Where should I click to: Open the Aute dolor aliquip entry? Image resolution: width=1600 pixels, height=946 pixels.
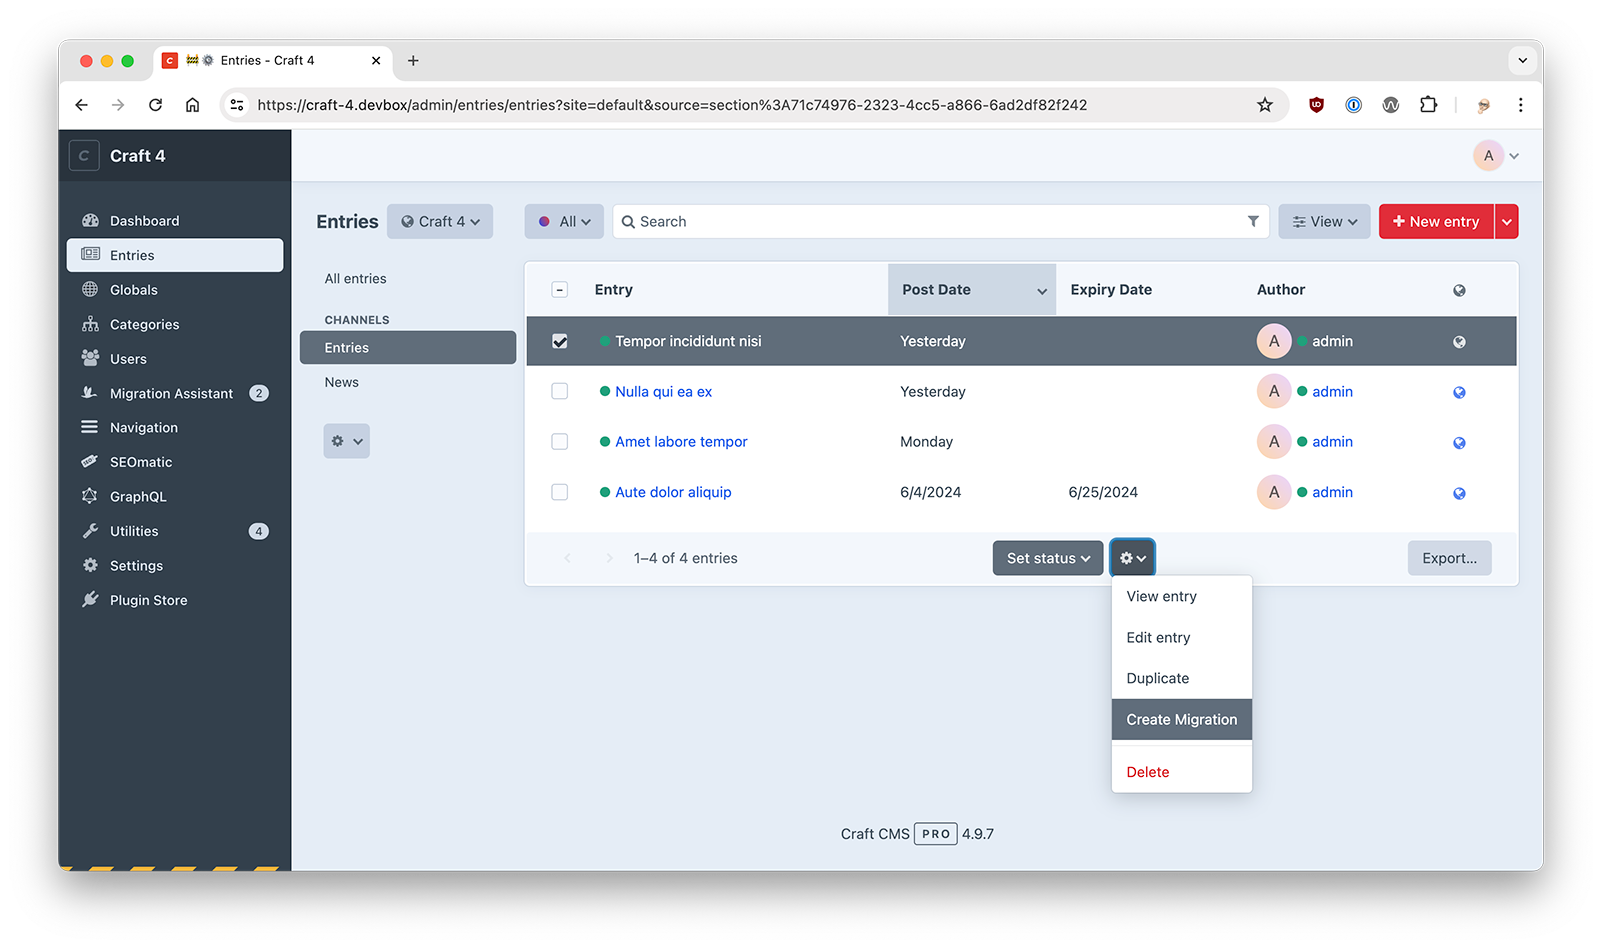point(673,492)
